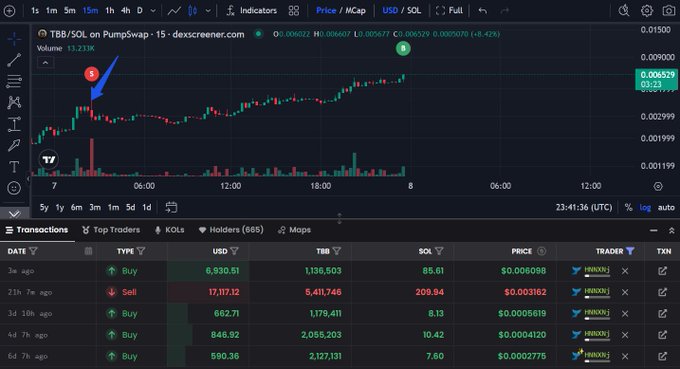
Task: Select the 1h timeframe
Action: pos(110,10)
